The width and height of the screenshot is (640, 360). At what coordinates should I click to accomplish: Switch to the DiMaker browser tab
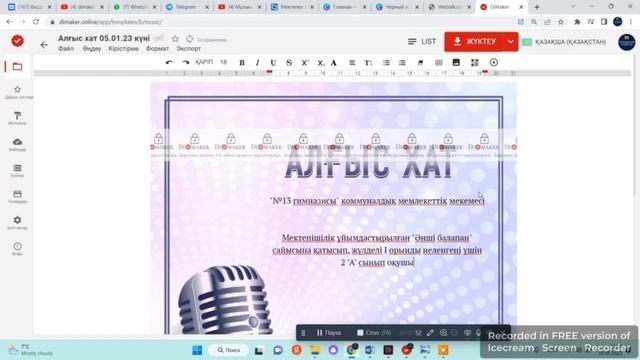point(501,7)
